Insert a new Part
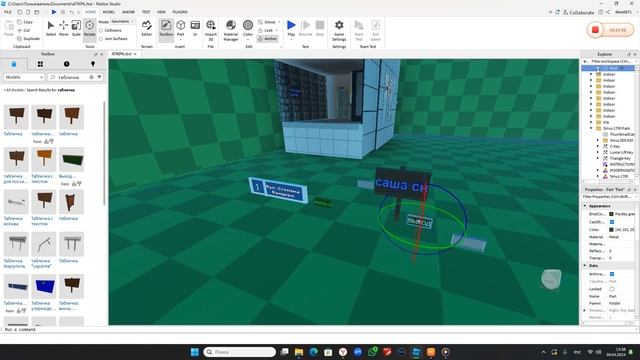The width and height of the screenshot is (640, 360). click(x=180, y=29)
